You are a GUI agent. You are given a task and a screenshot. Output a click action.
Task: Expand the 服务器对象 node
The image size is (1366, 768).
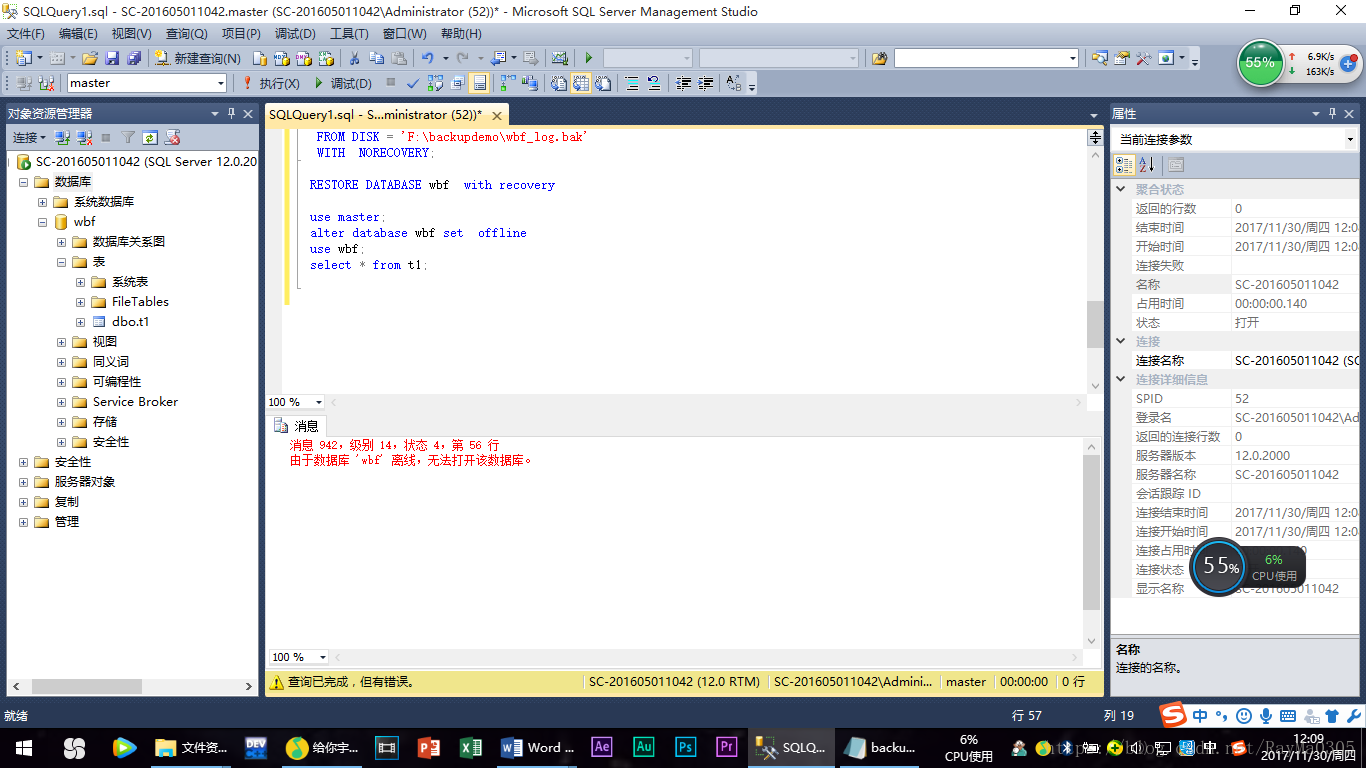[23, 482]
